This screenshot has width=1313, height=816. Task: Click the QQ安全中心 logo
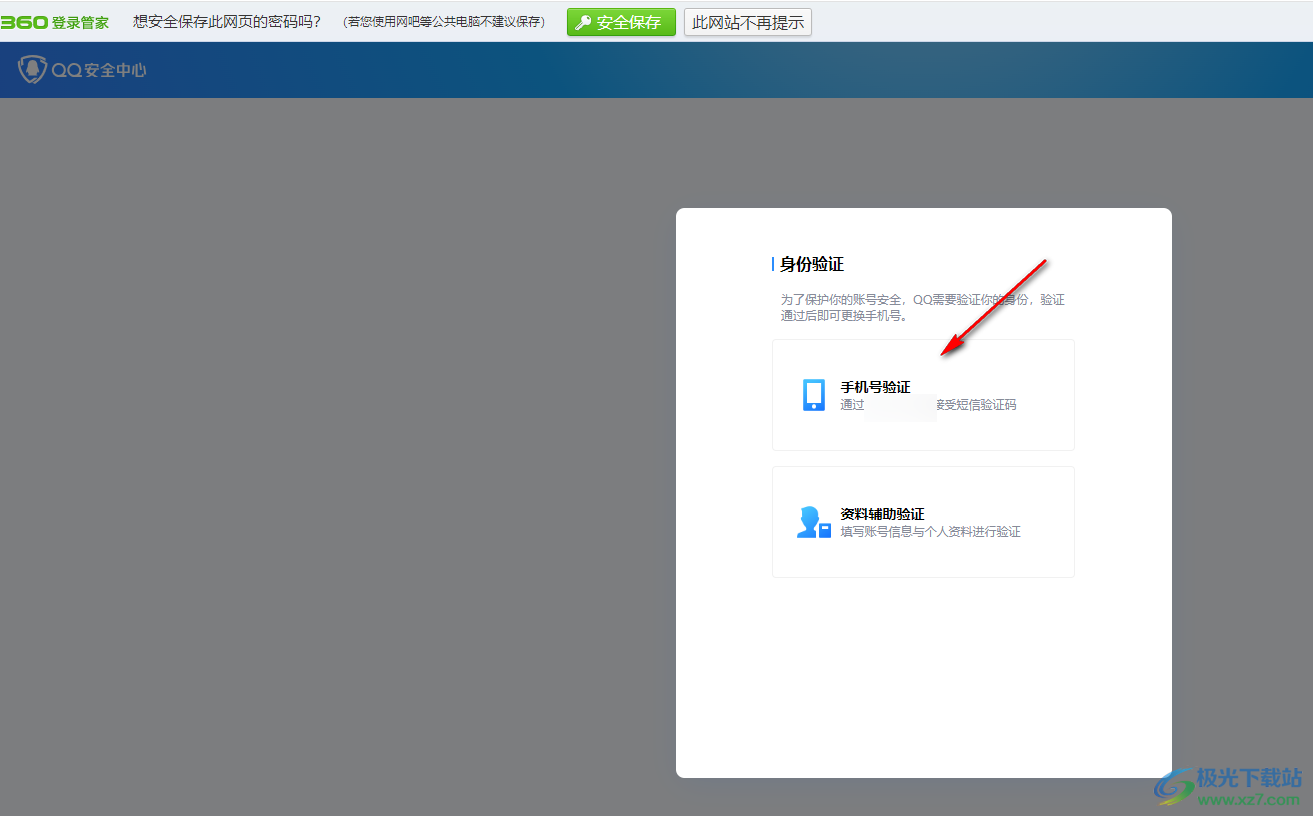pos(82,70)
